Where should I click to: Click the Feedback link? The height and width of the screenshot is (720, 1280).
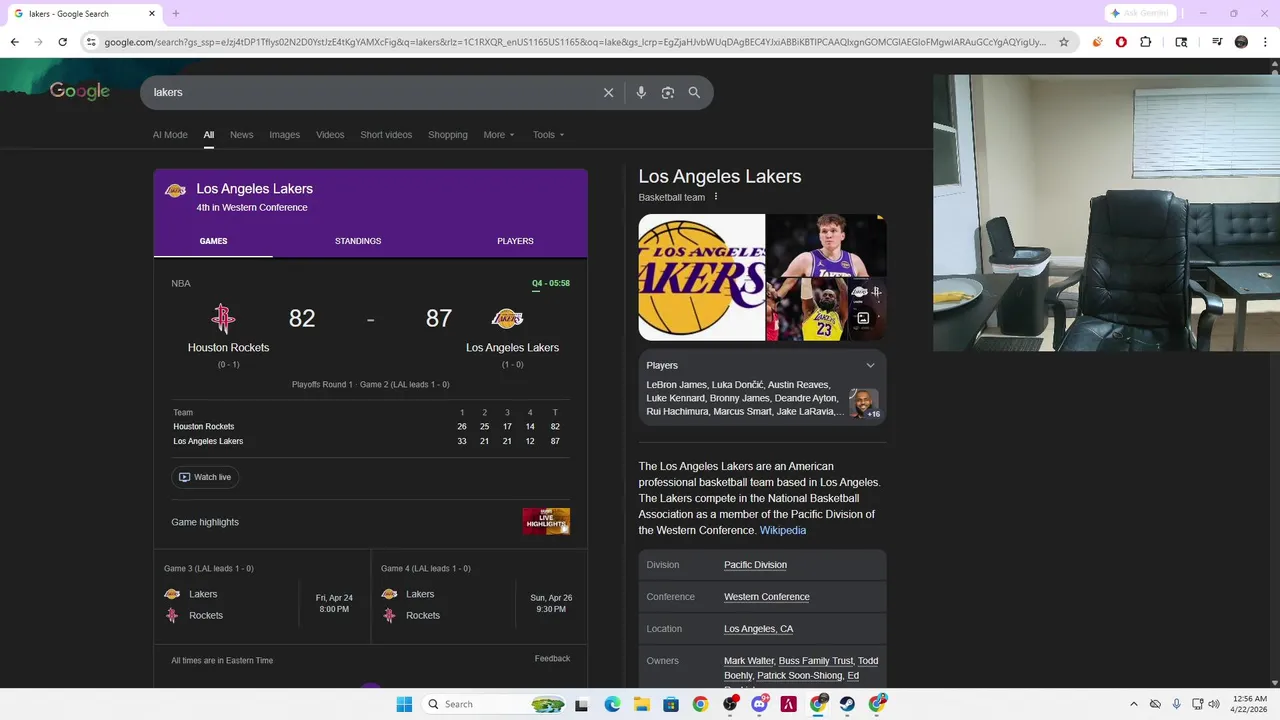point(552,658)
